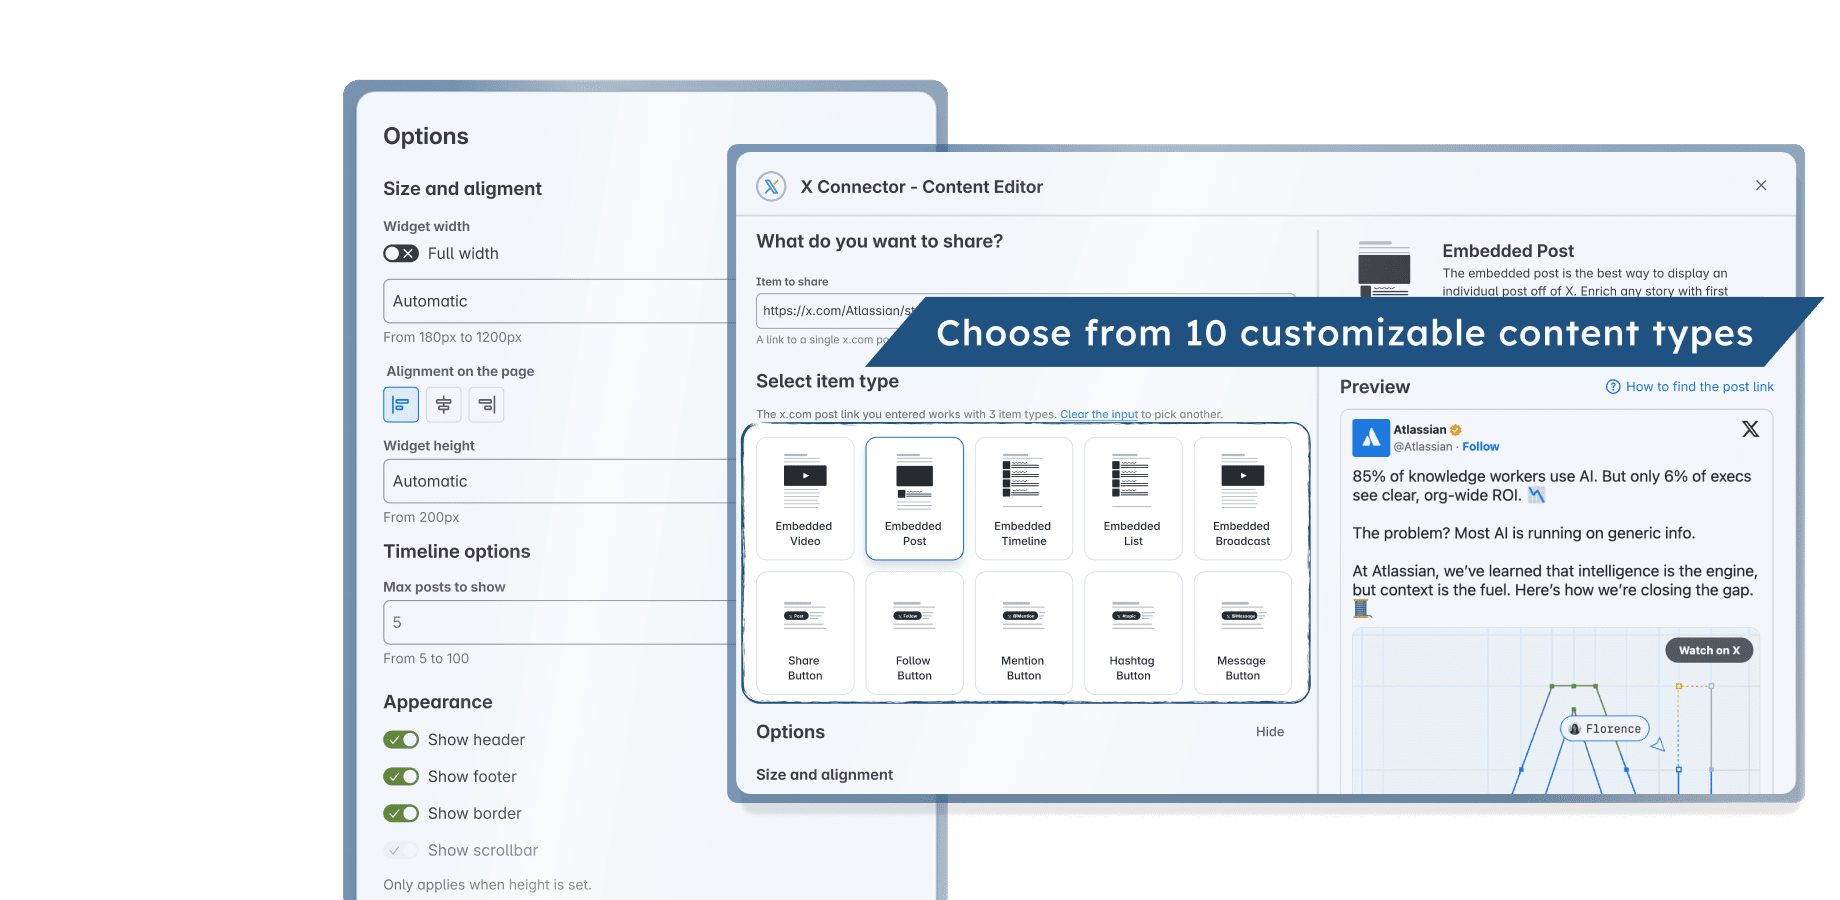
Task: Choose the Embedded List item type
Action: point(1133,498)
